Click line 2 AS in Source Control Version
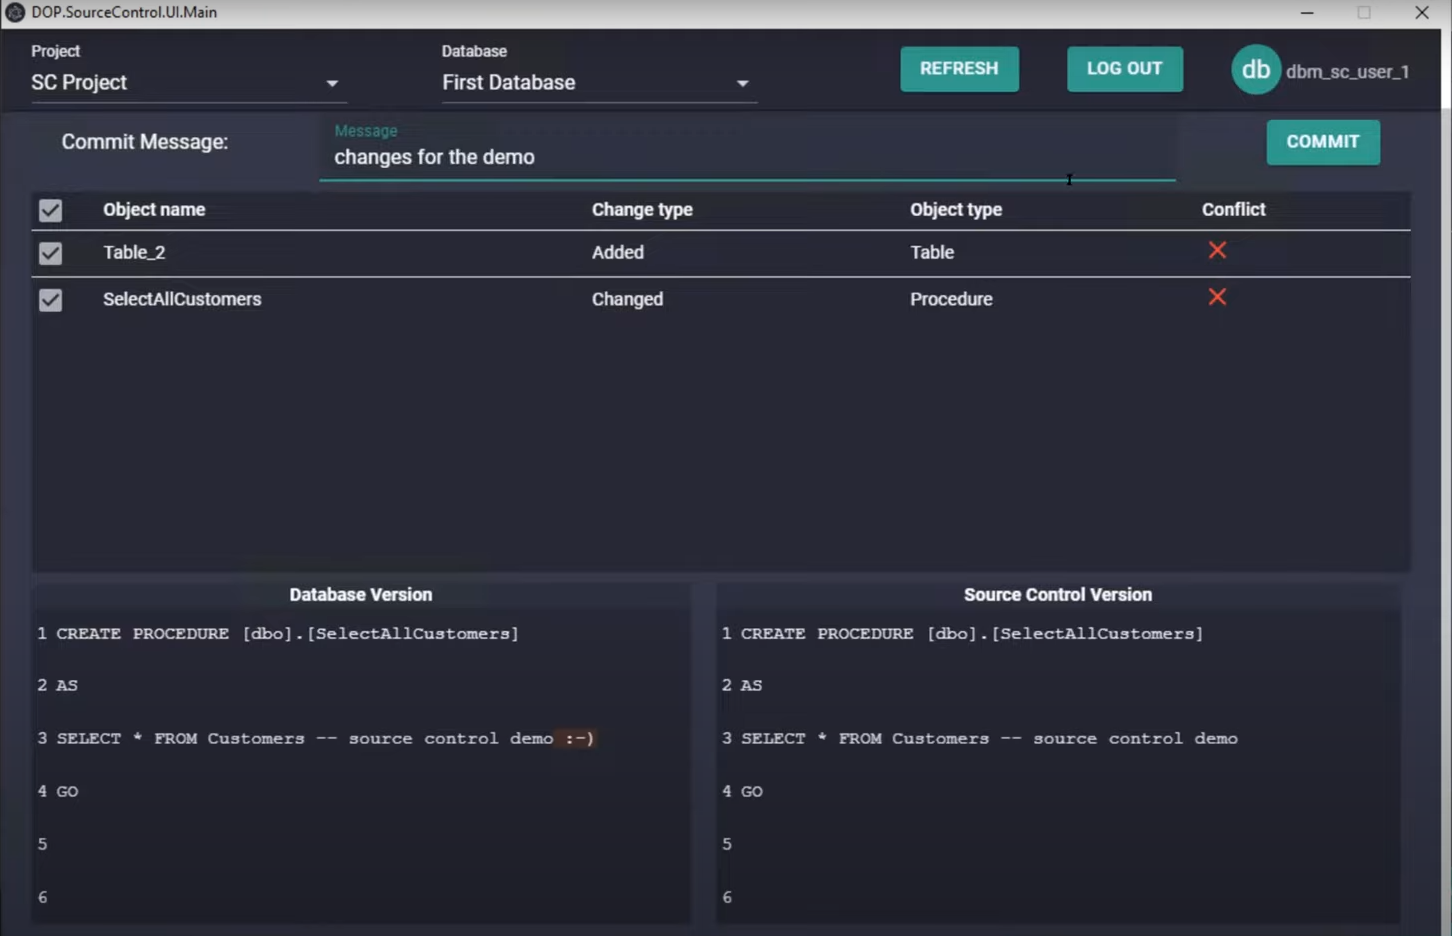The height and width of the screenshot is (936, 1452). [x=751, y=686]
